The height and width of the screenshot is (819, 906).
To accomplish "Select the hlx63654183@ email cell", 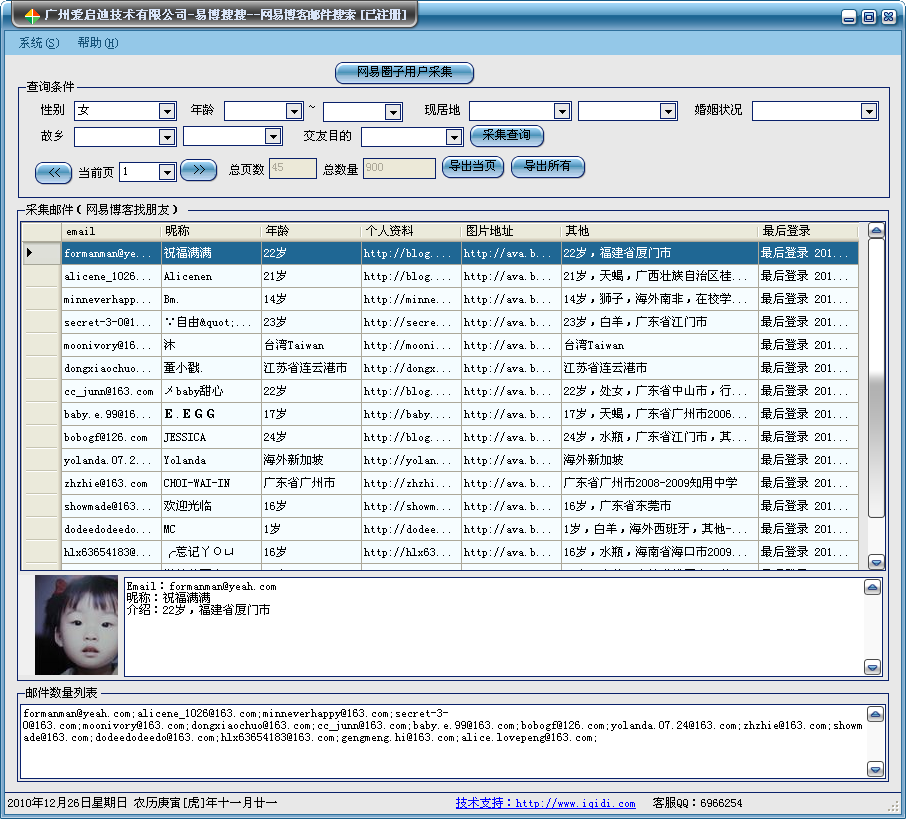I will point(111,553).
